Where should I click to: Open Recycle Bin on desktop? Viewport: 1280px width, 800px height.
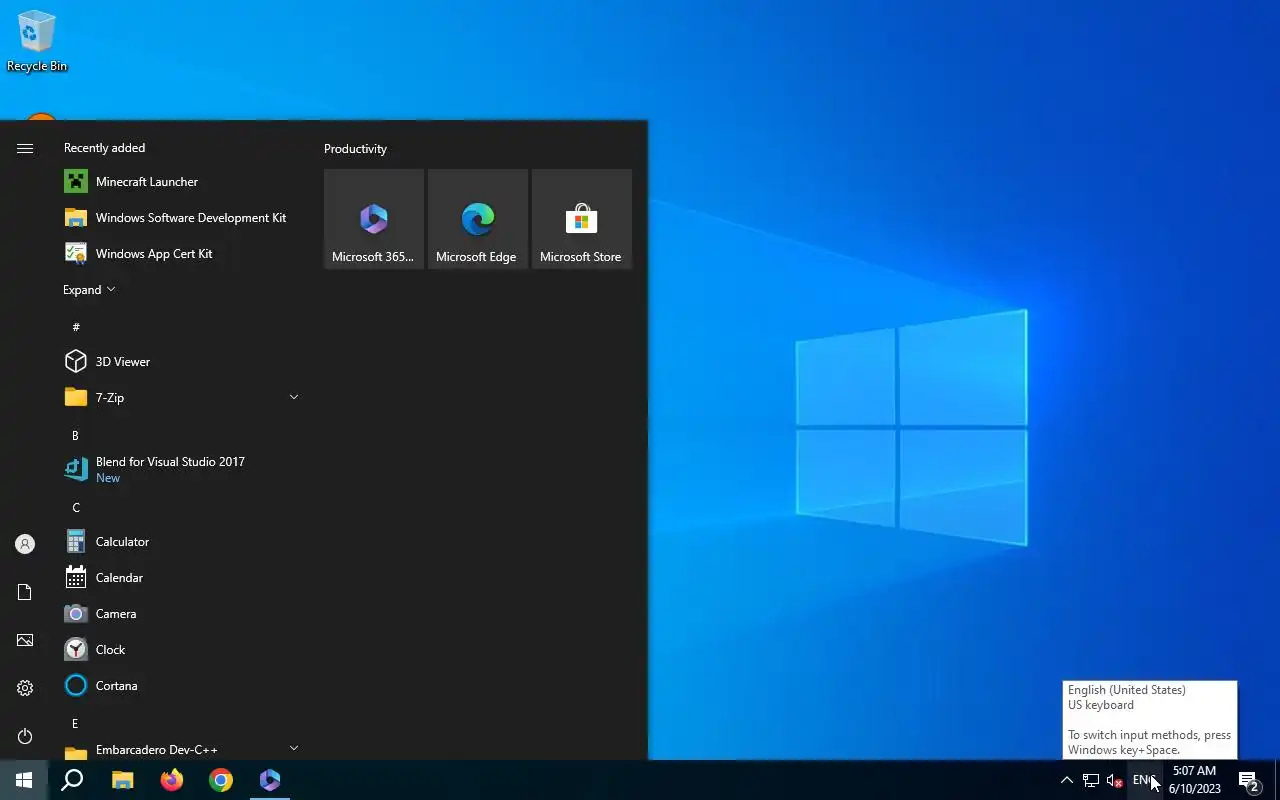pos(37,41)
